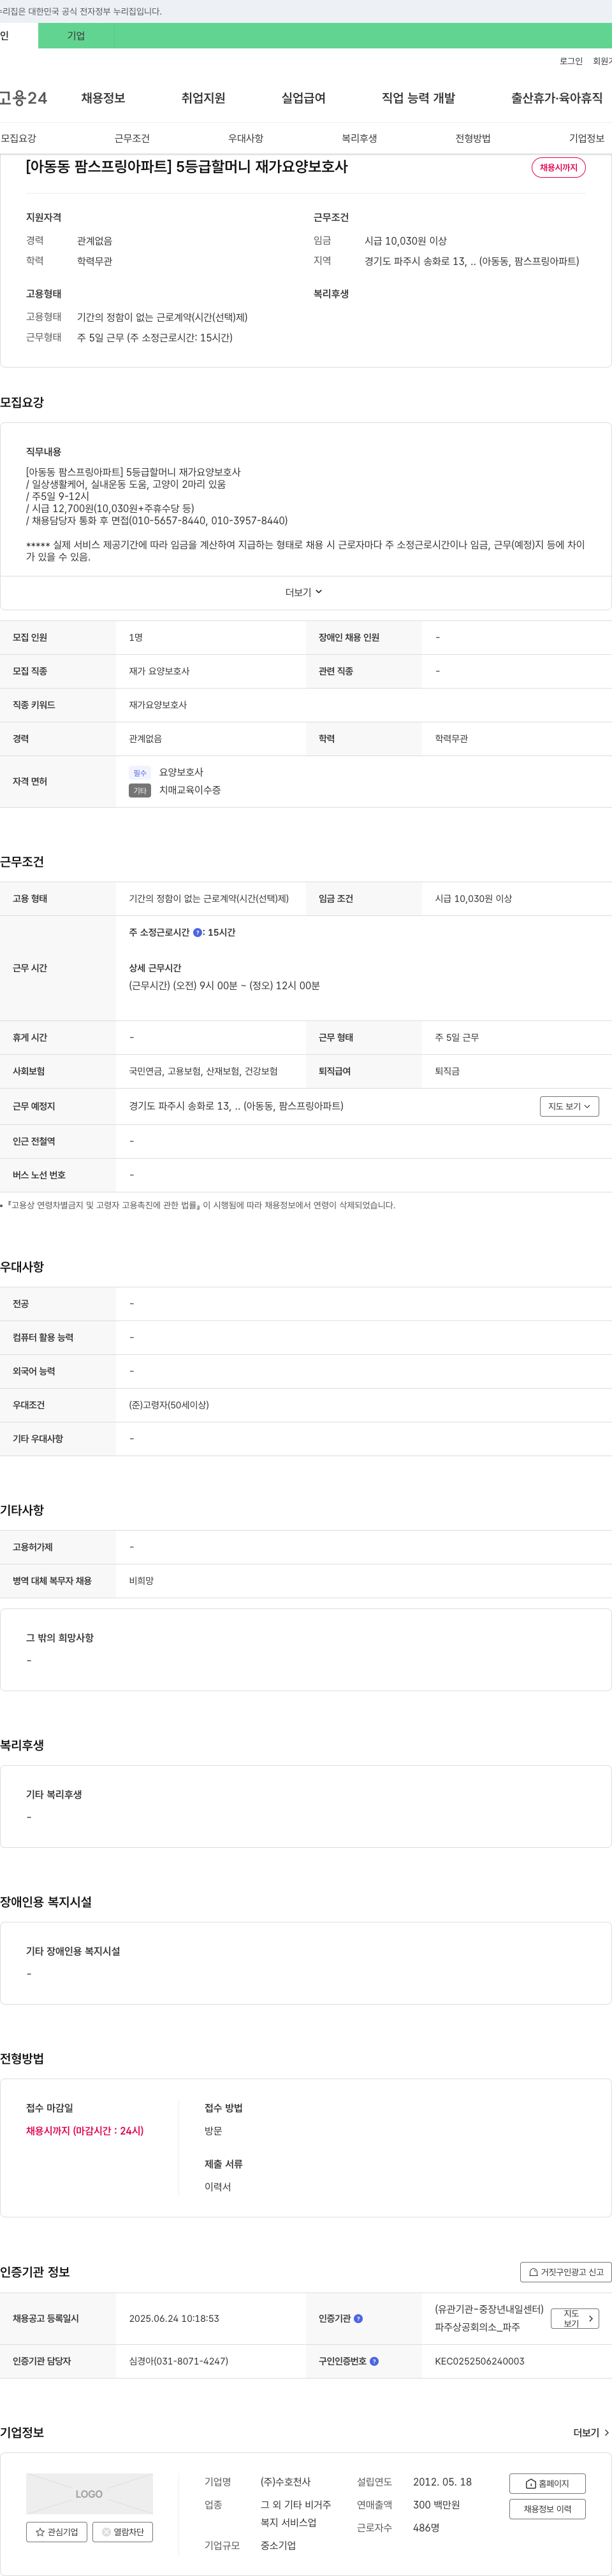The width and height of the screenshot is (612, 2576).
Task: Add company via 관심기업 star button
Action: click(56, 2532)
